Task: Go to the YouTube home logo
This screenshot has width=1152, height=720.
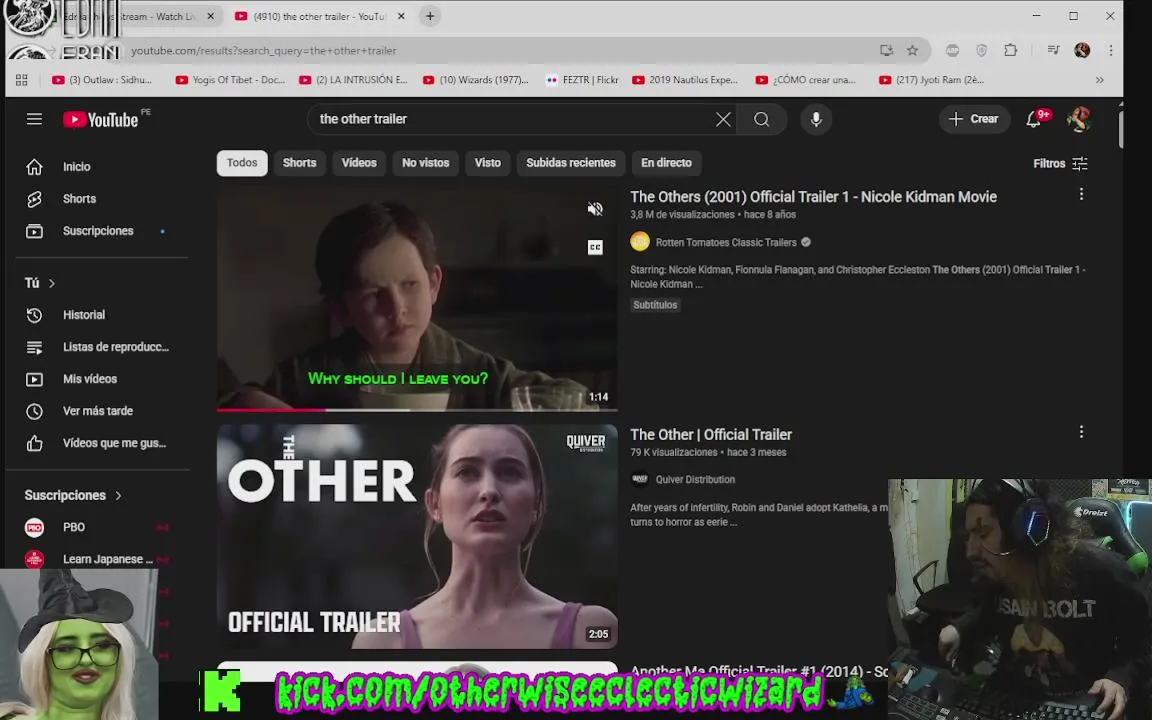Action: 101,119
